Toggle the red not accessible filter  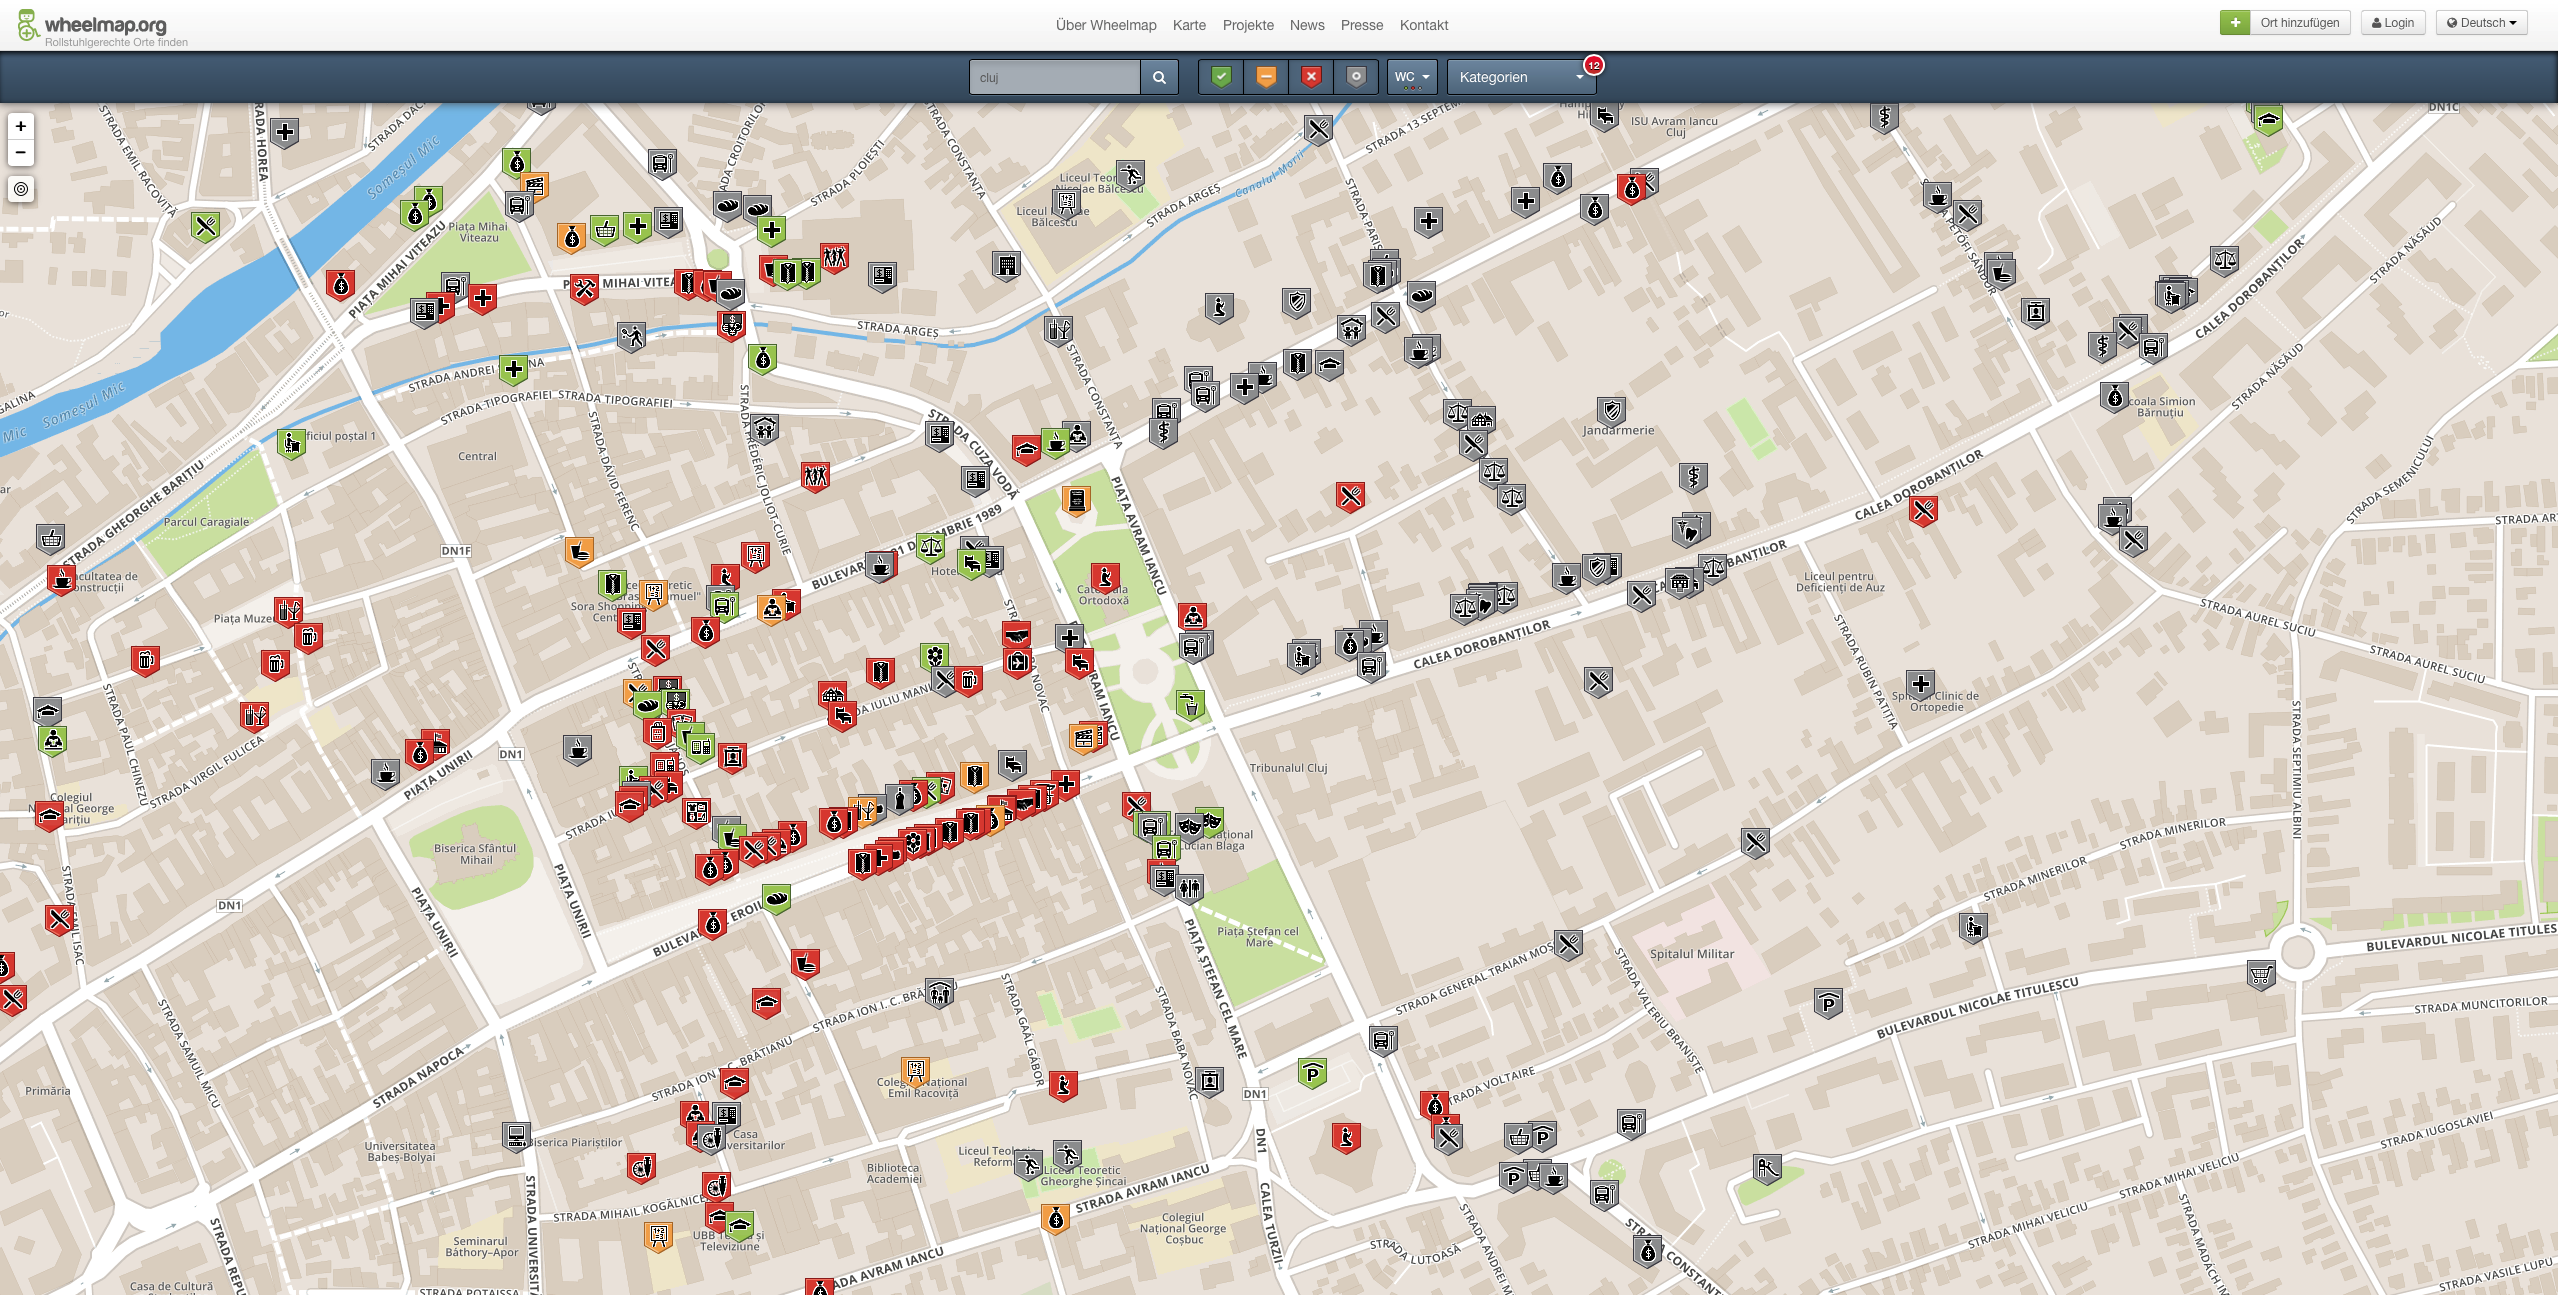(x=1311, y=76)
